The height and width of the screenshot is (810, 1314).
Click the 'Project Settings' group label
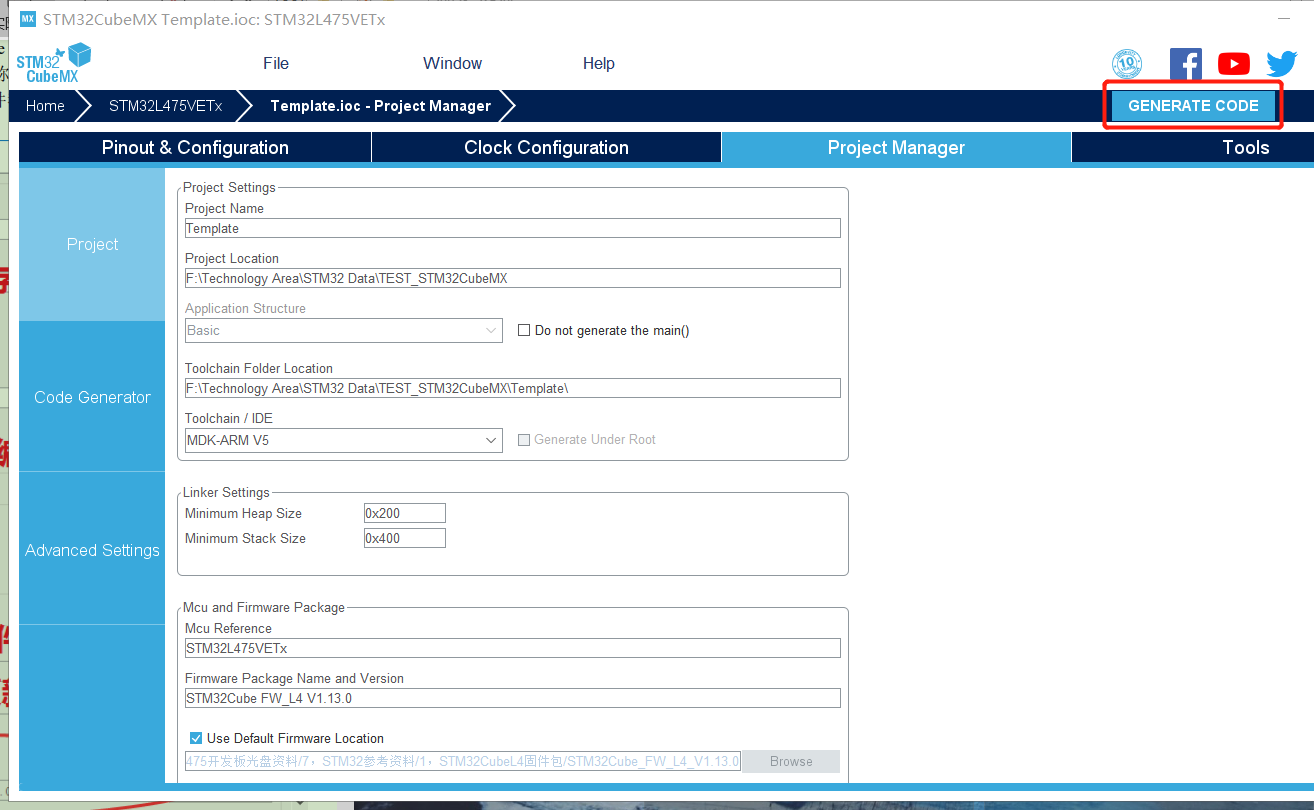(229, 187)
